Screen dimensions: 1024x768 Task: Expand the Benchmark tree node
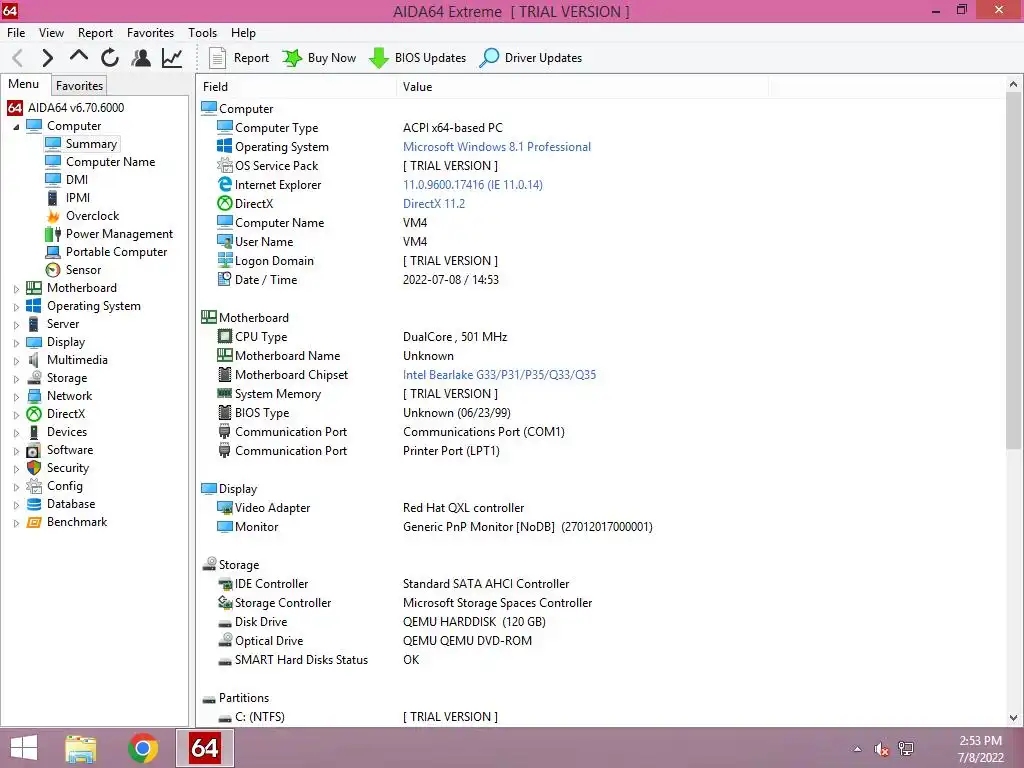[x=16, y=523]
